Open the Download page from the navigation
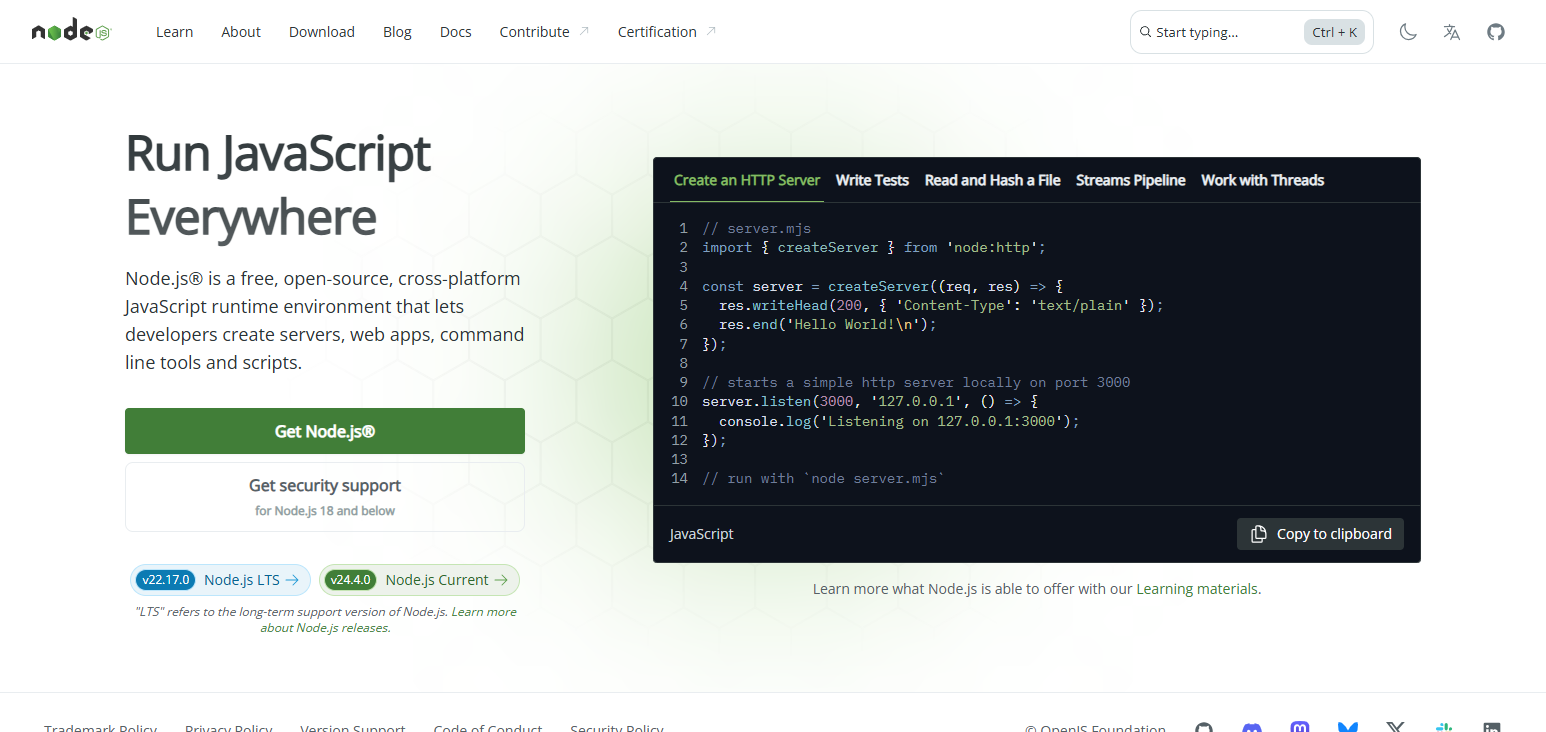 pos(322,32)
